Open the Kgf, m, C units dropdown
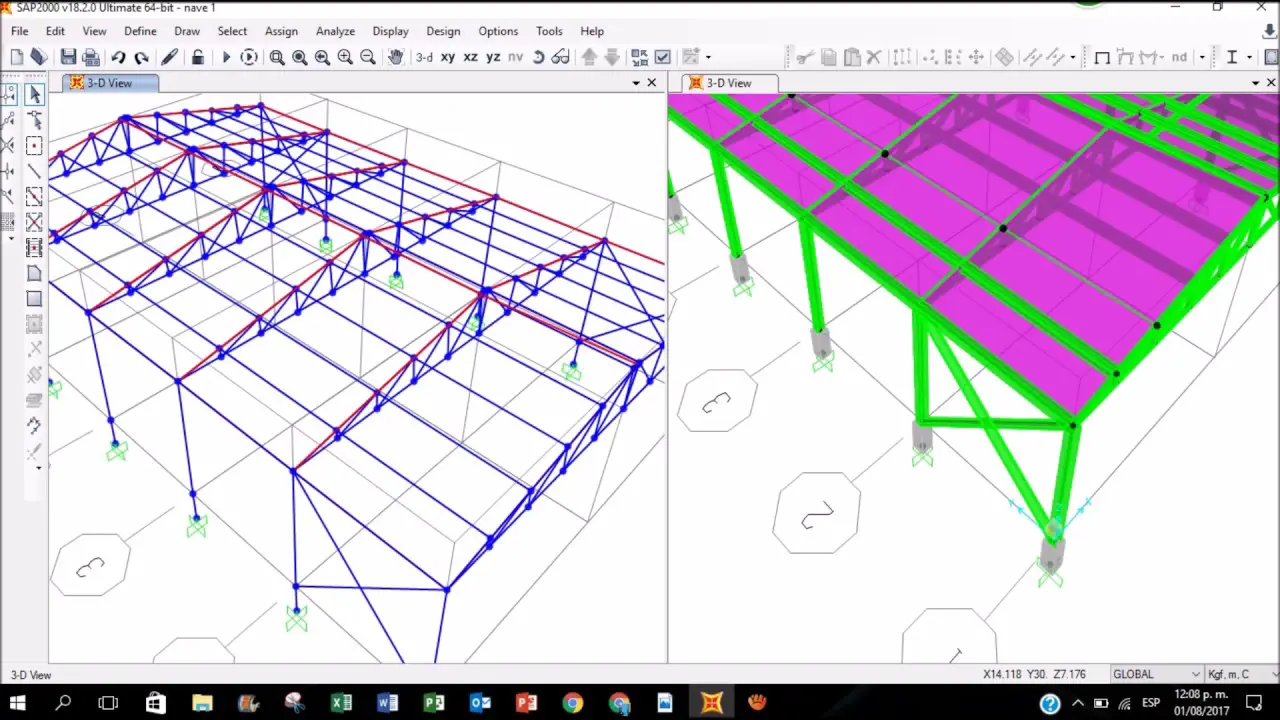 pos(1240,674)
